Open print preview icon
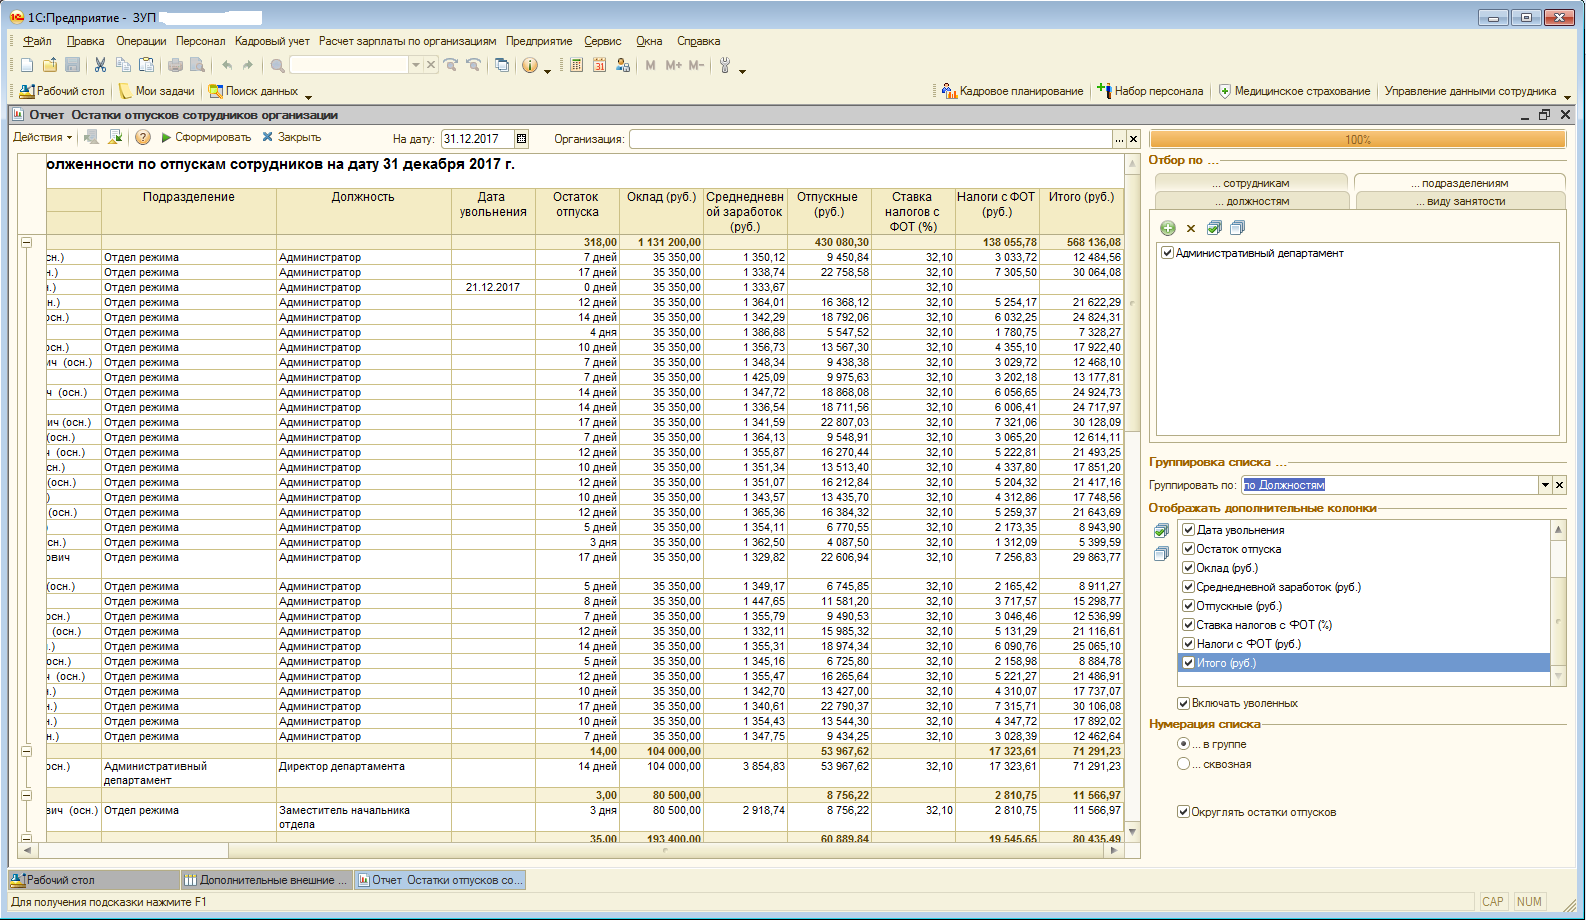This screenshot has height=920, width=1586. point(198,65)
